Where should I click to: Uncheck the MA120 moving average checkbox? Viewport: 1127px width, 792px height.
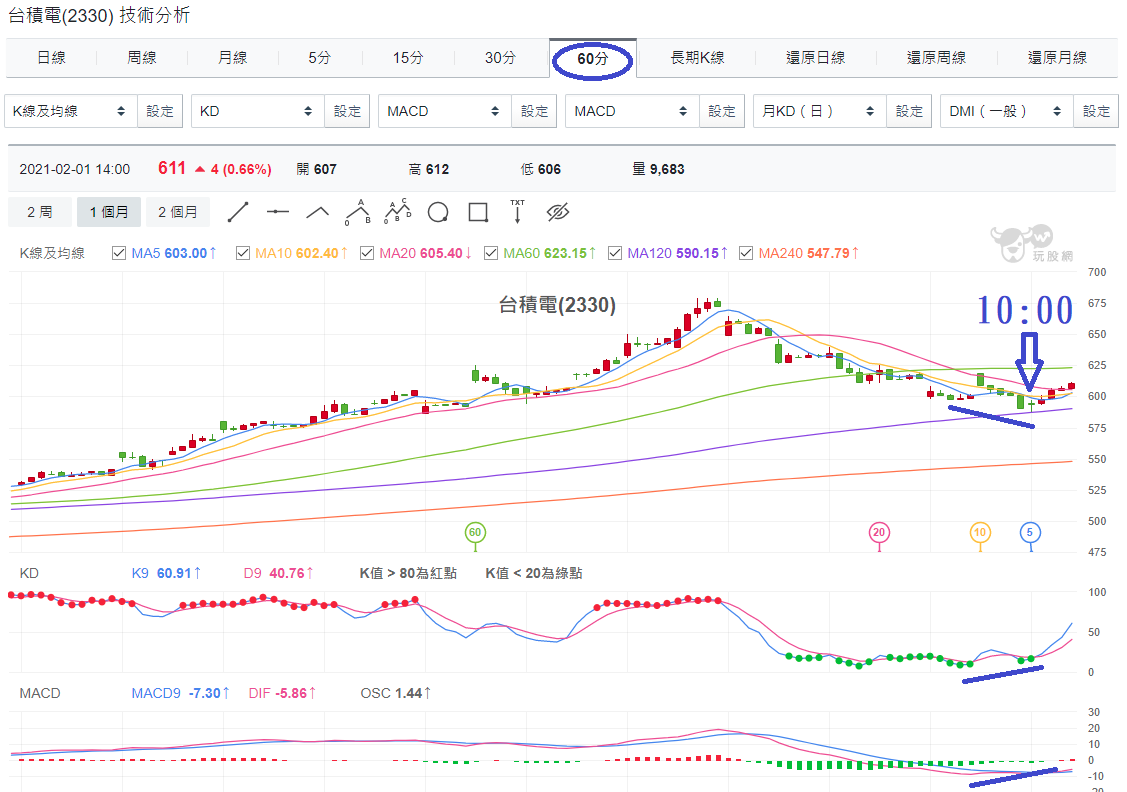coord(615,253)
